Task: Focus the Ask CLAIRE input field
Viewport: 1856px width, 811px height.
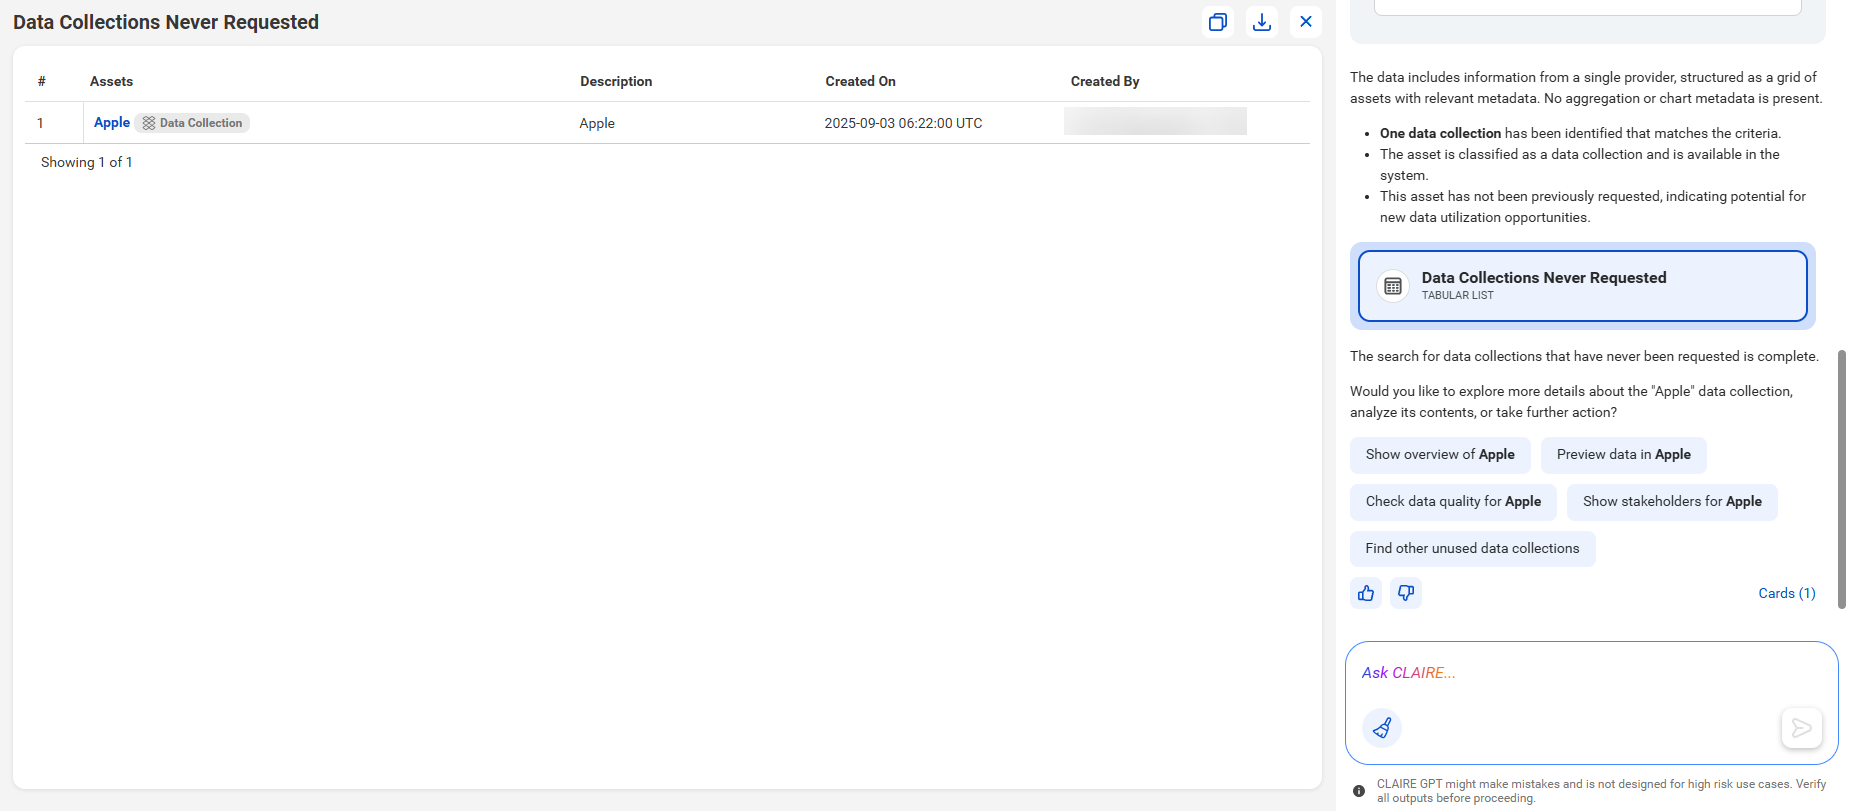Action: point(1590,673)
